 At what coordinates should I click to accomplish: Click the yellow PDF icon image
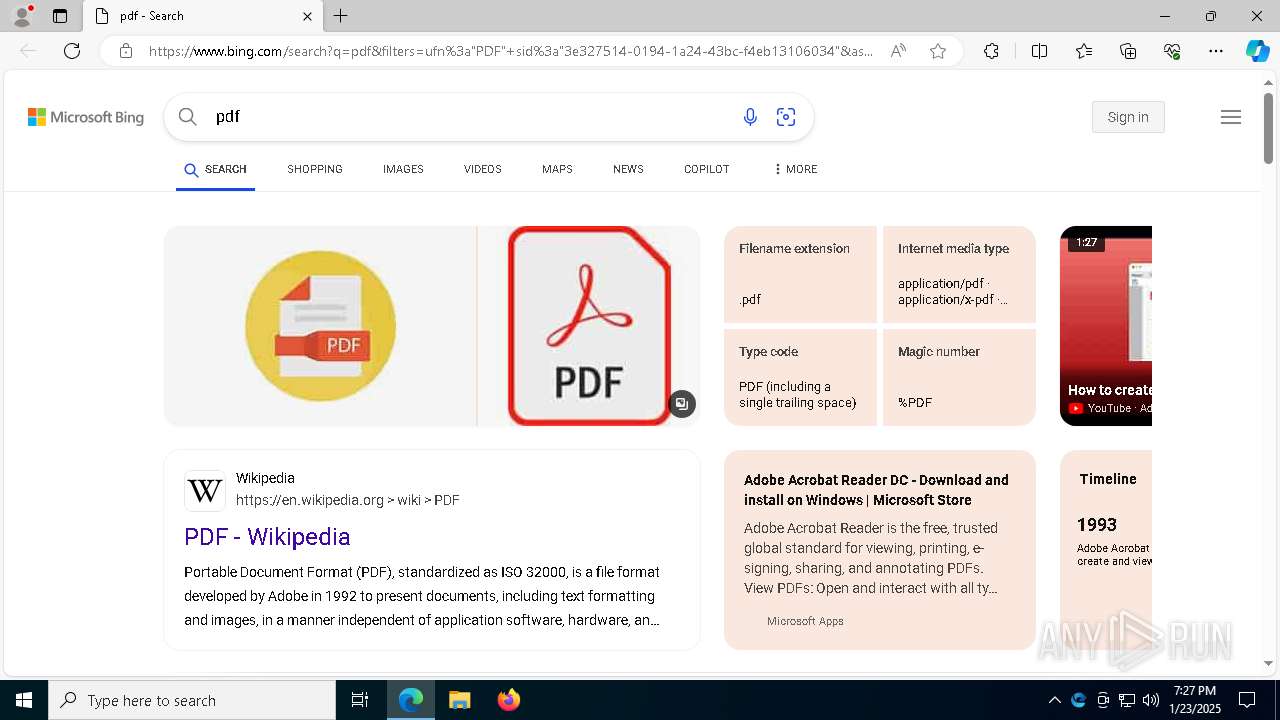coord(320,326)
